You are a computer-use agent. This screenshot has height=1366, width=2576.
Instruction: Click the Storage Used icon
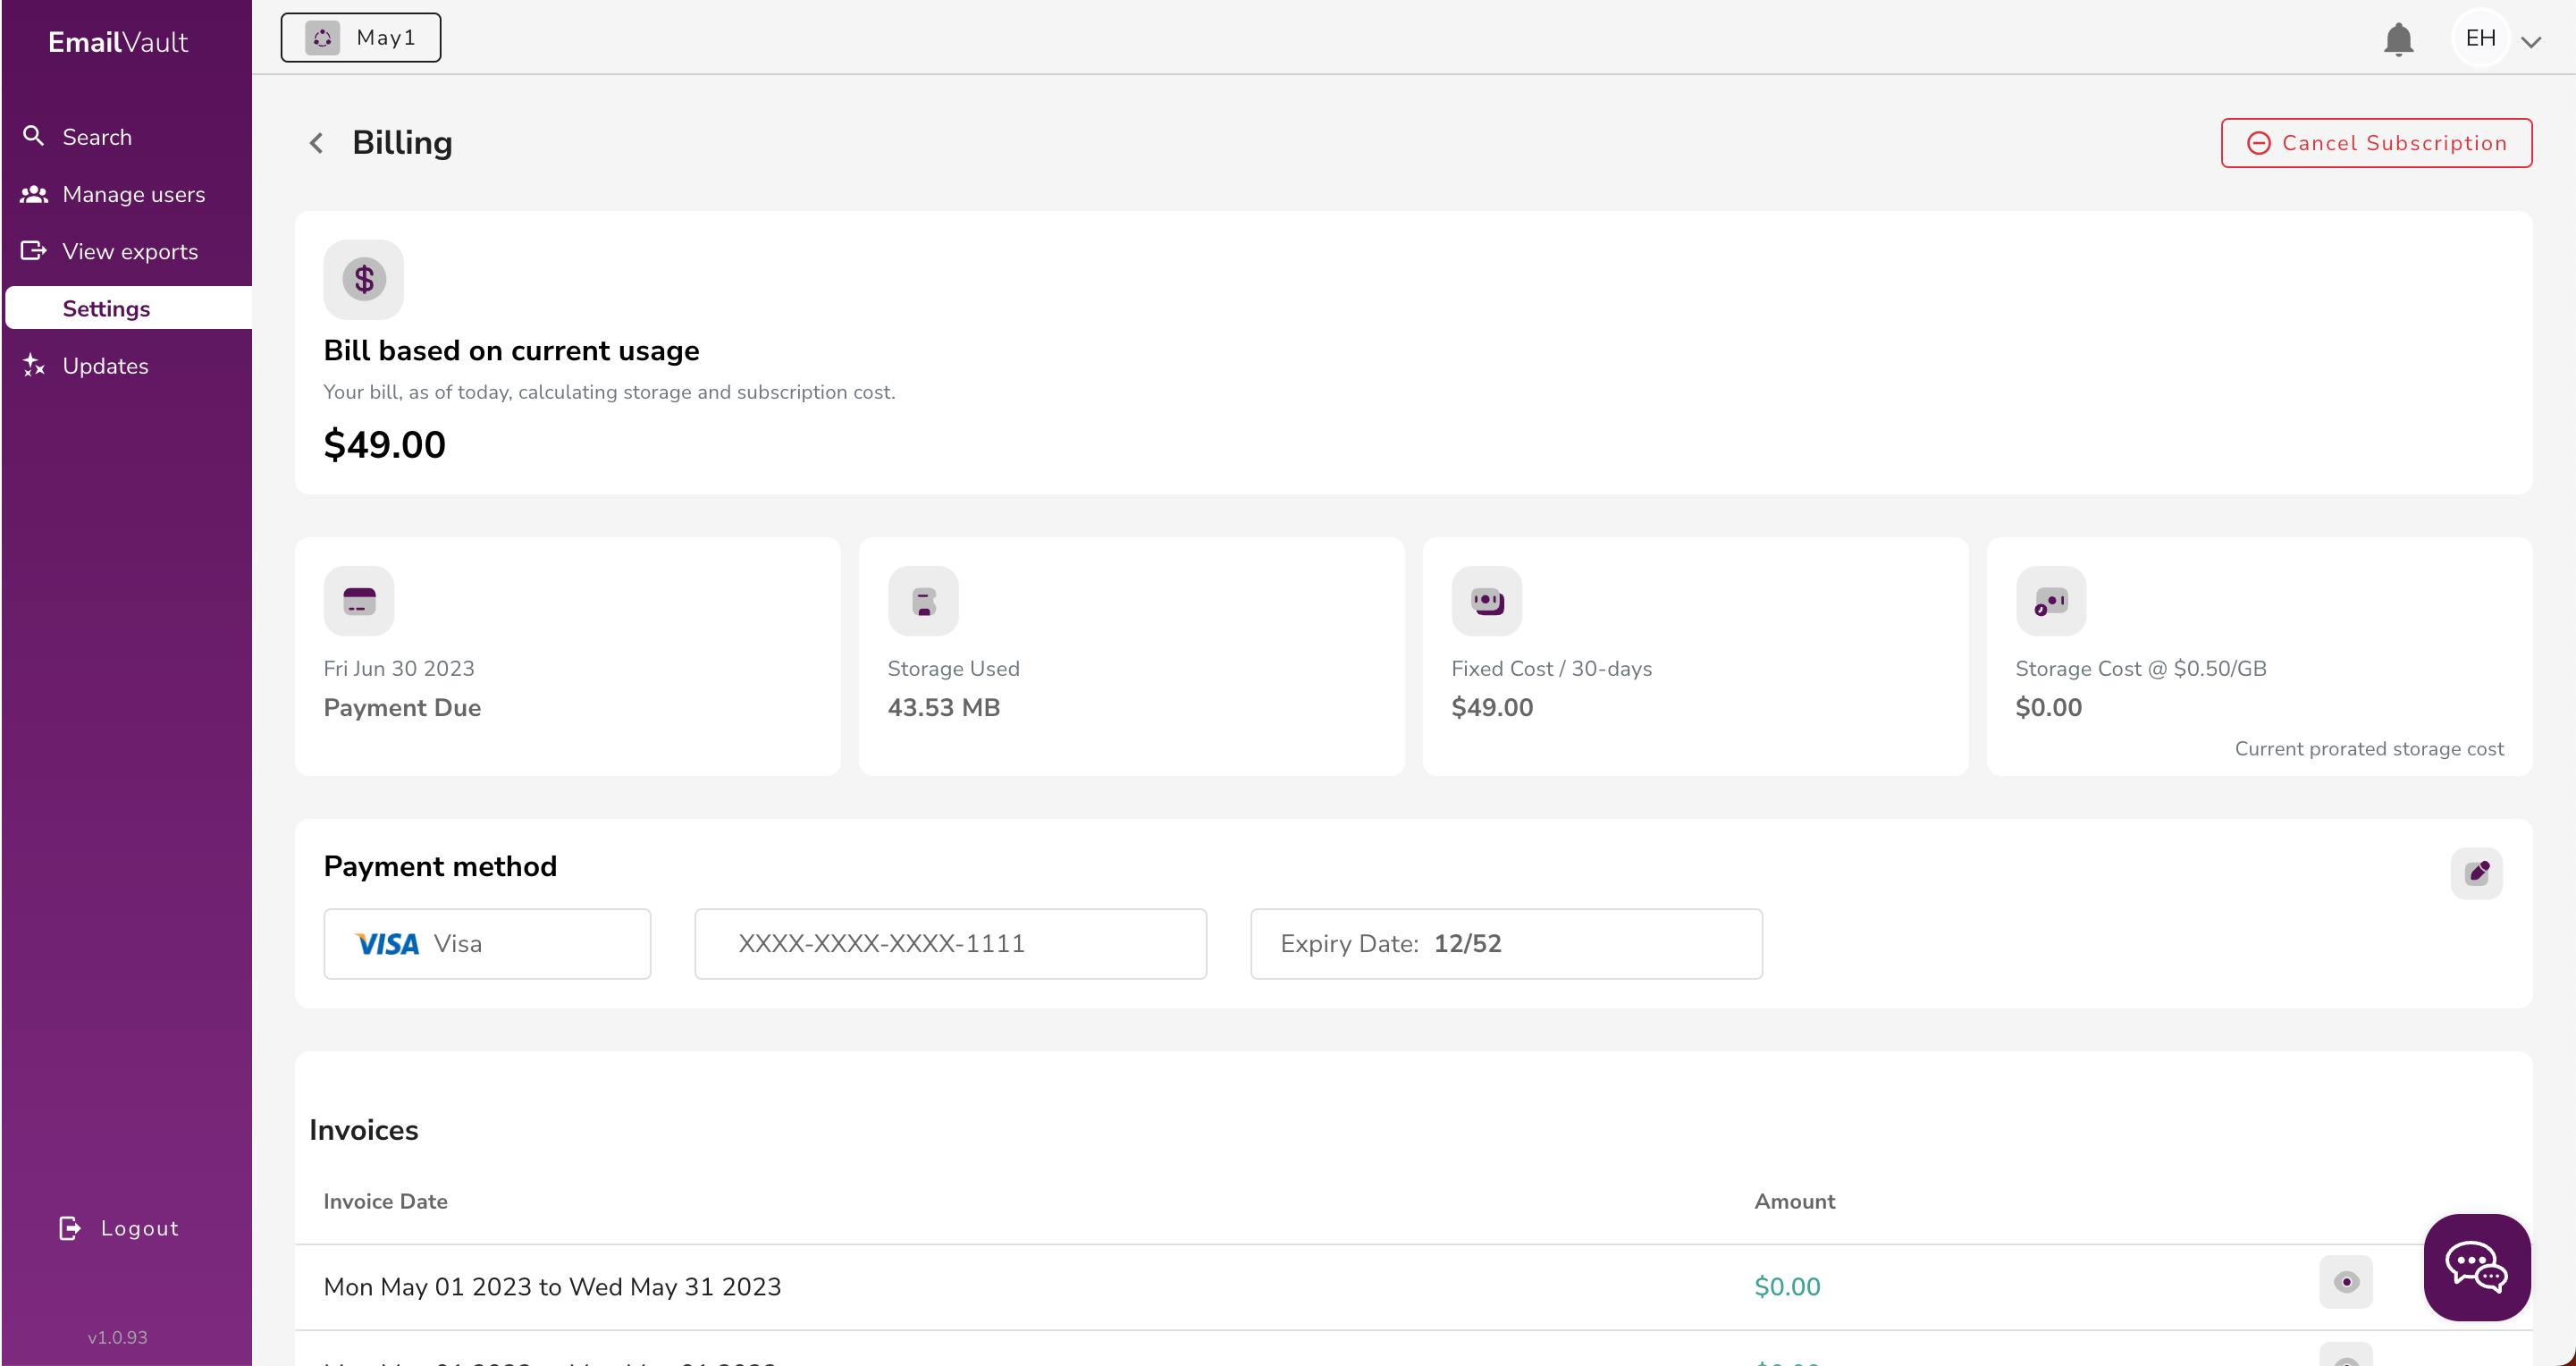[923, 601]
